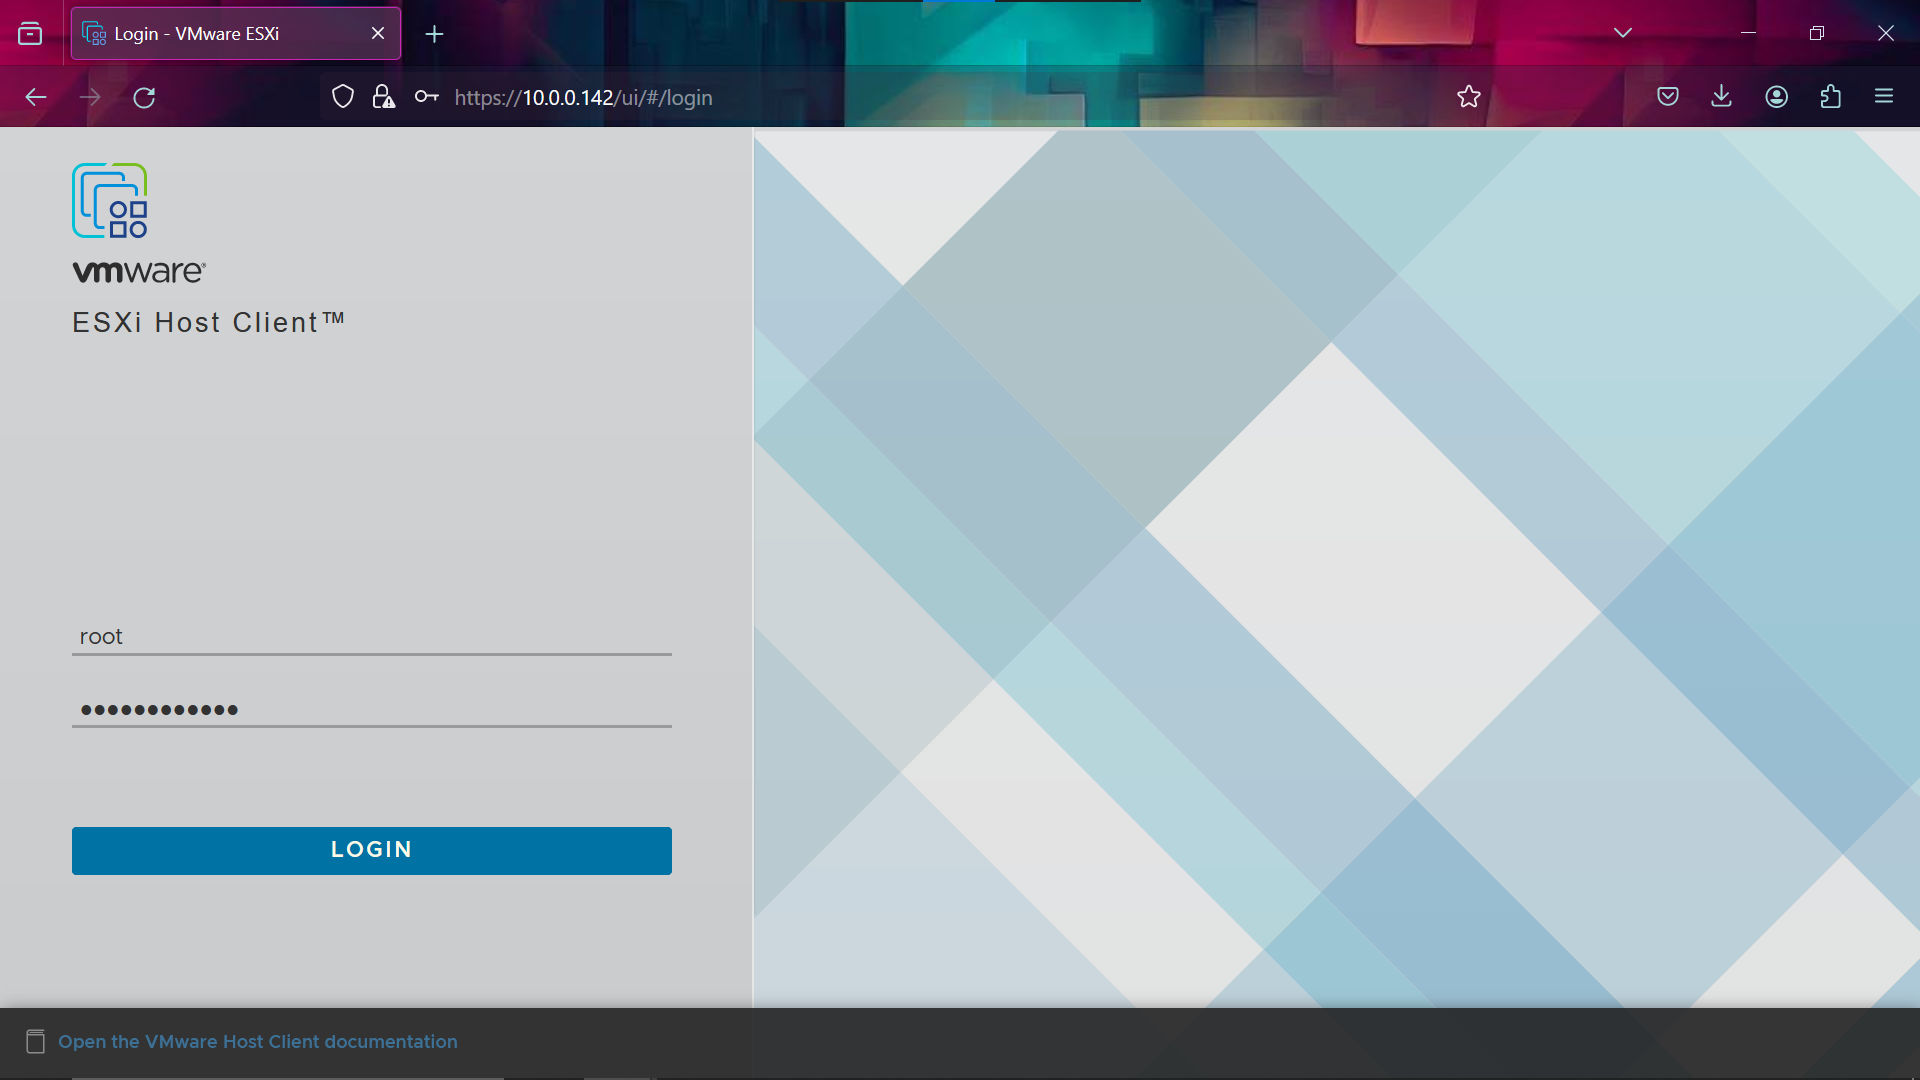
Task: Close the browser window
Action: pos(1885,33)
